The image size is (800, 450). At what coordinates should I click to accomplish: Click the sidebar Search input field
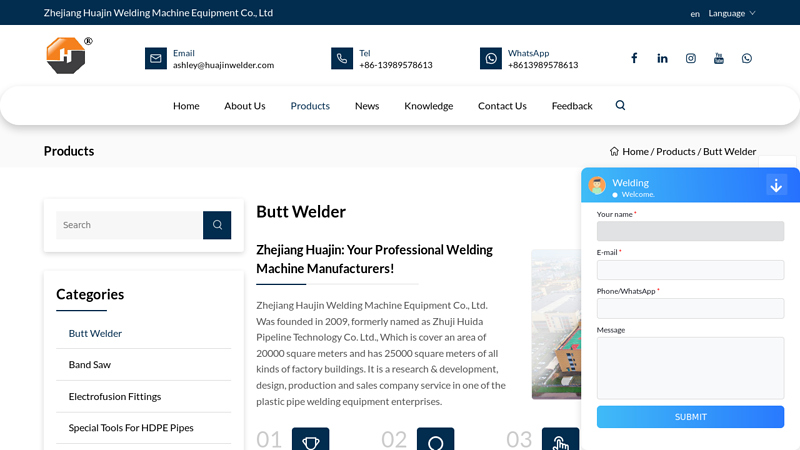pyautogui.click(x=130, y=225)
